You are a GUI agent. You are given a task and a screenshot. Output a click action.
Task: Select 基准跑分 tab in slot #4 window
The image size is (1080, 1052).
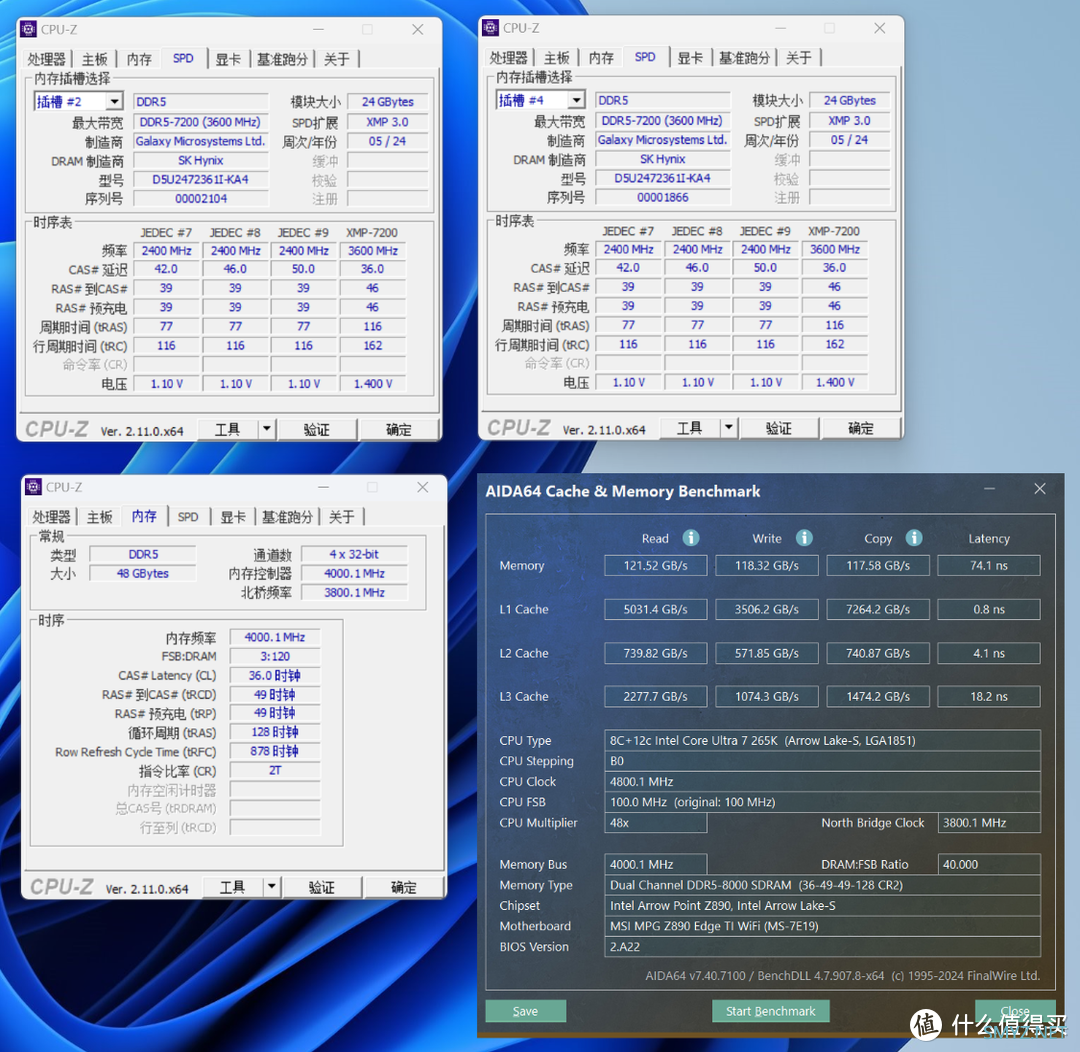(745, 58)
